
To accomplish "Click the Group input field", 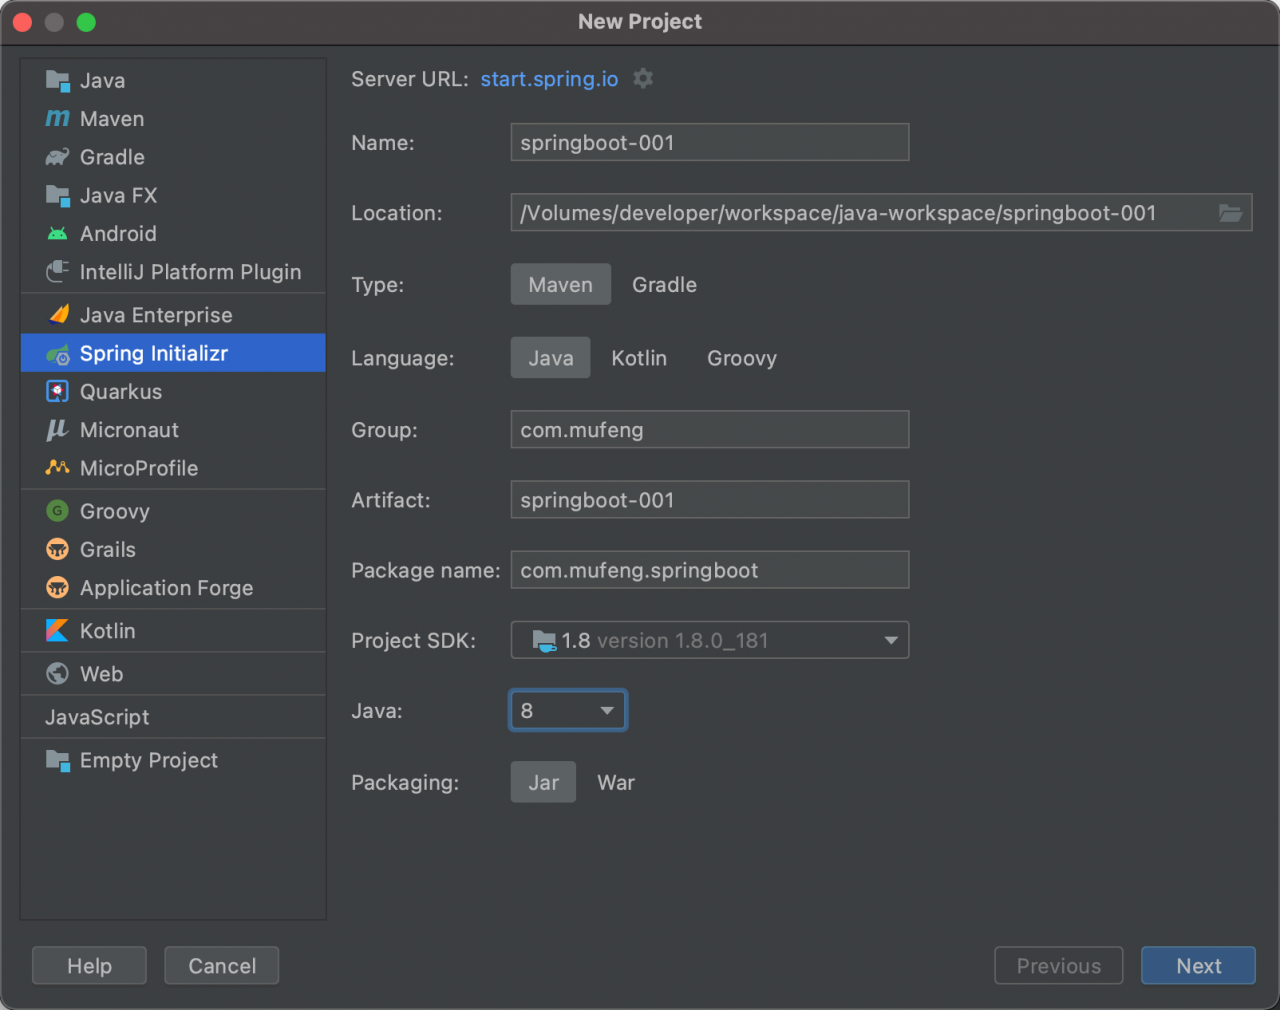I will (710, 430).
